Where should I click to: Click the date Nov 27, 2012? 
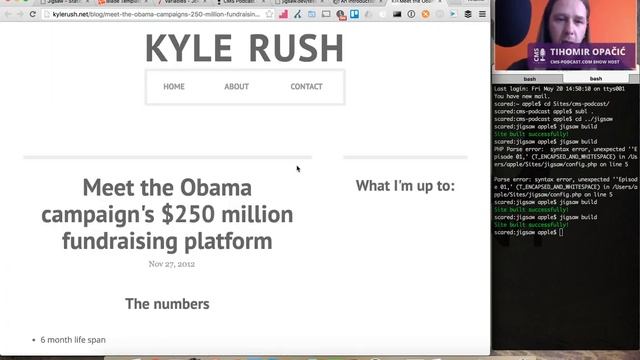(x=171, y=264)
